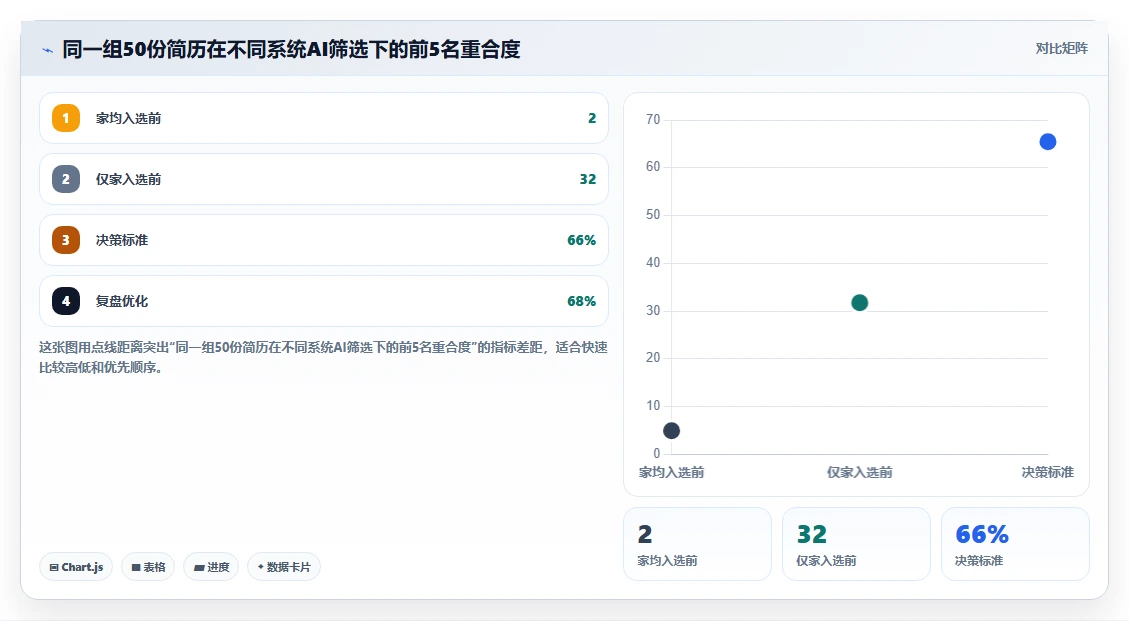The width and height of the screenshot is (1129, 621).
Task: Click the y-axis tick label 40
Action: (653, 263)
